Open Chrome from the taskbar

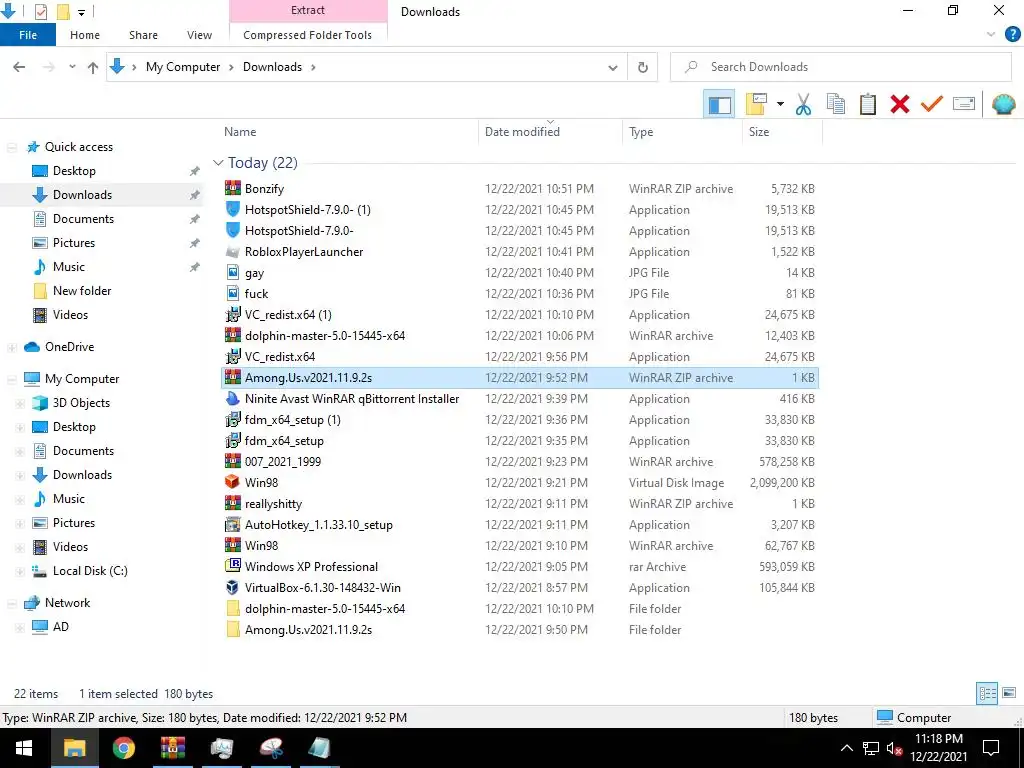(x=123, y=748)
